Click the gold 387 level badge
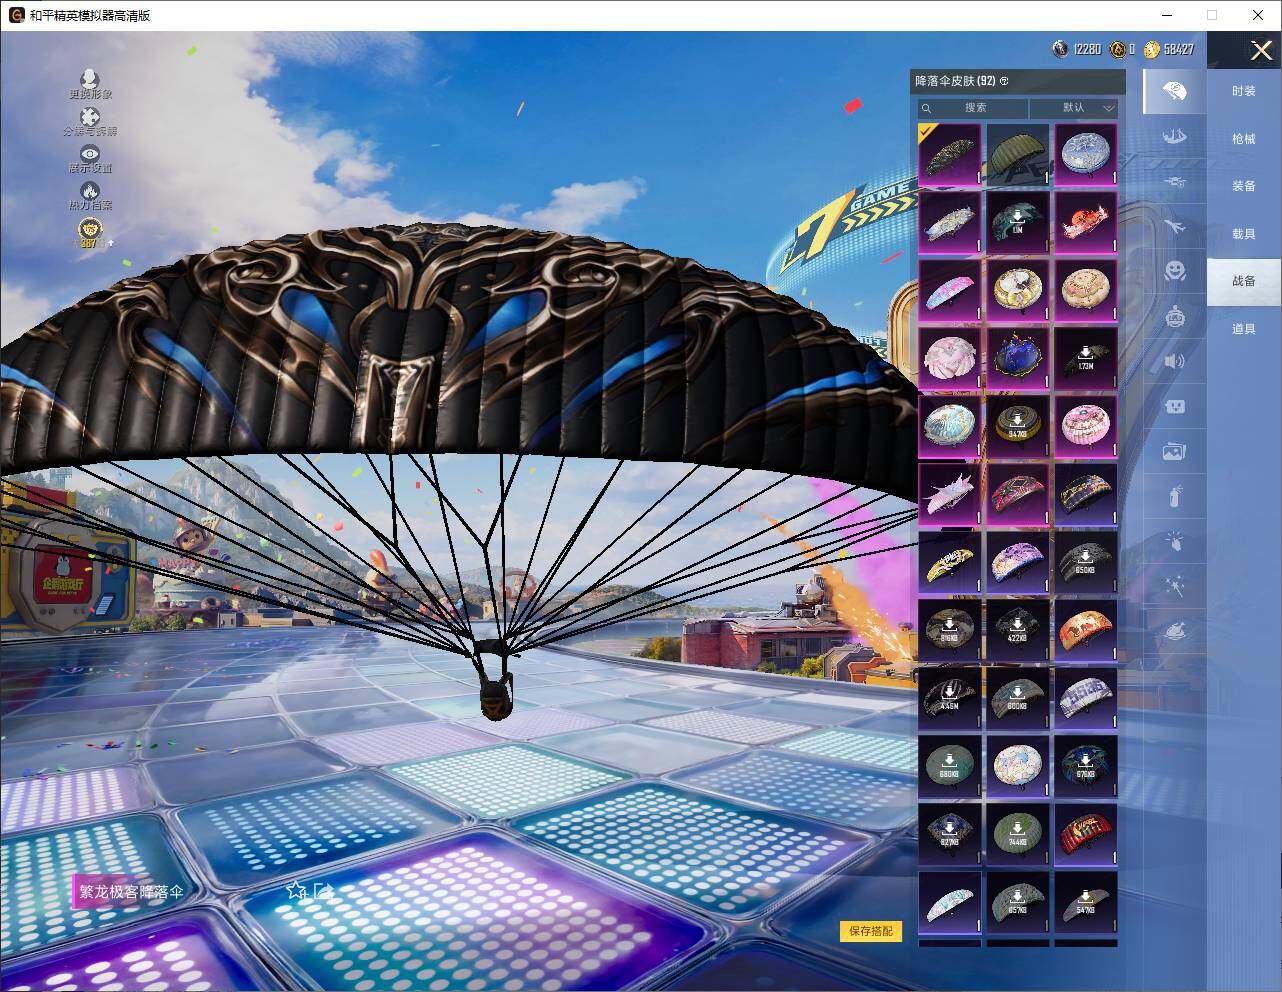This screenshot has height=992, width=1282. pyautogui.click(x=91, y=231)
